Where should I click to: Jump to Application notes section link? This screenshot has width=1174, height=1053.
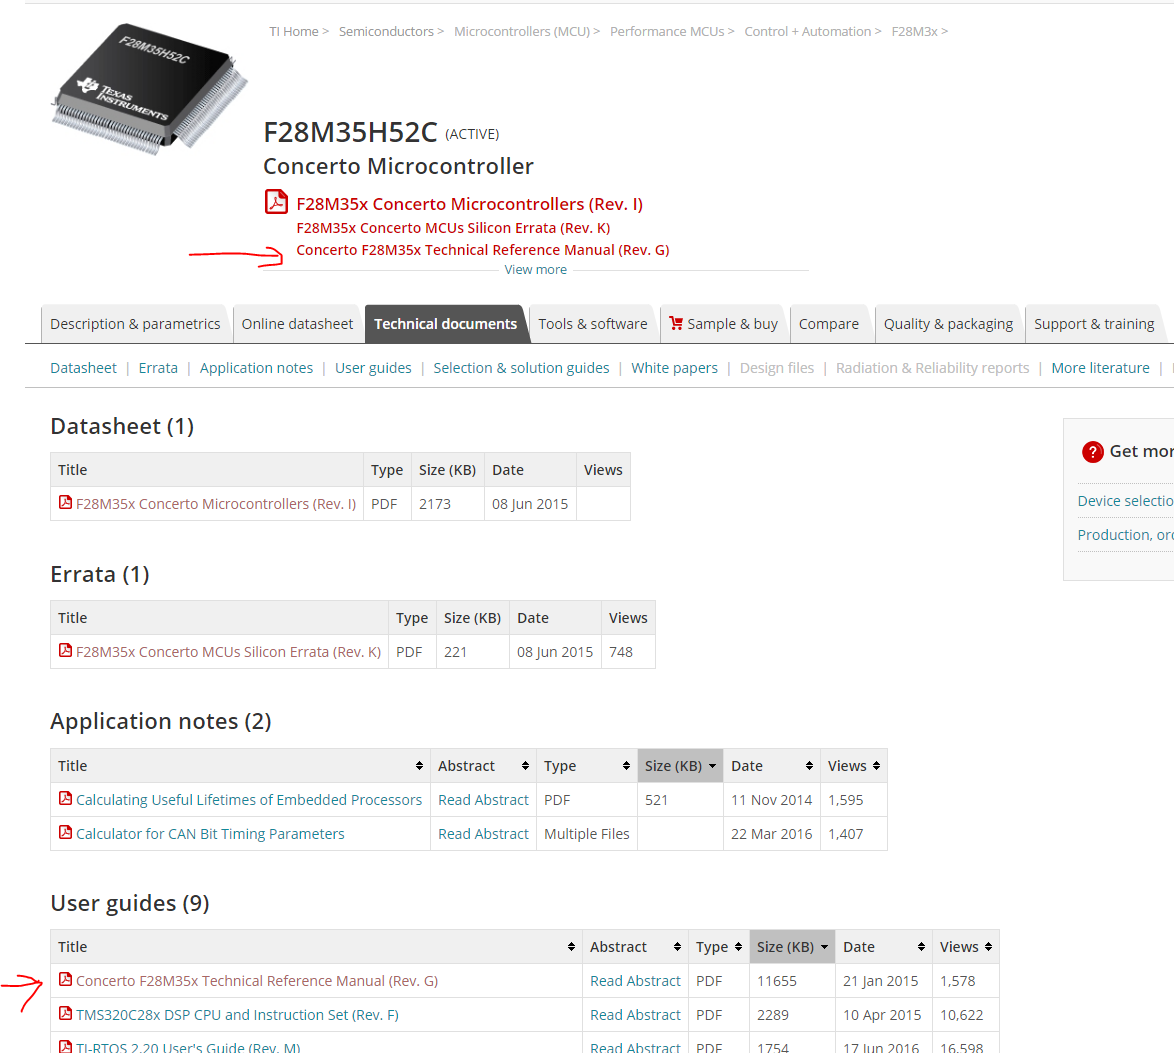[x=256, y=368]
